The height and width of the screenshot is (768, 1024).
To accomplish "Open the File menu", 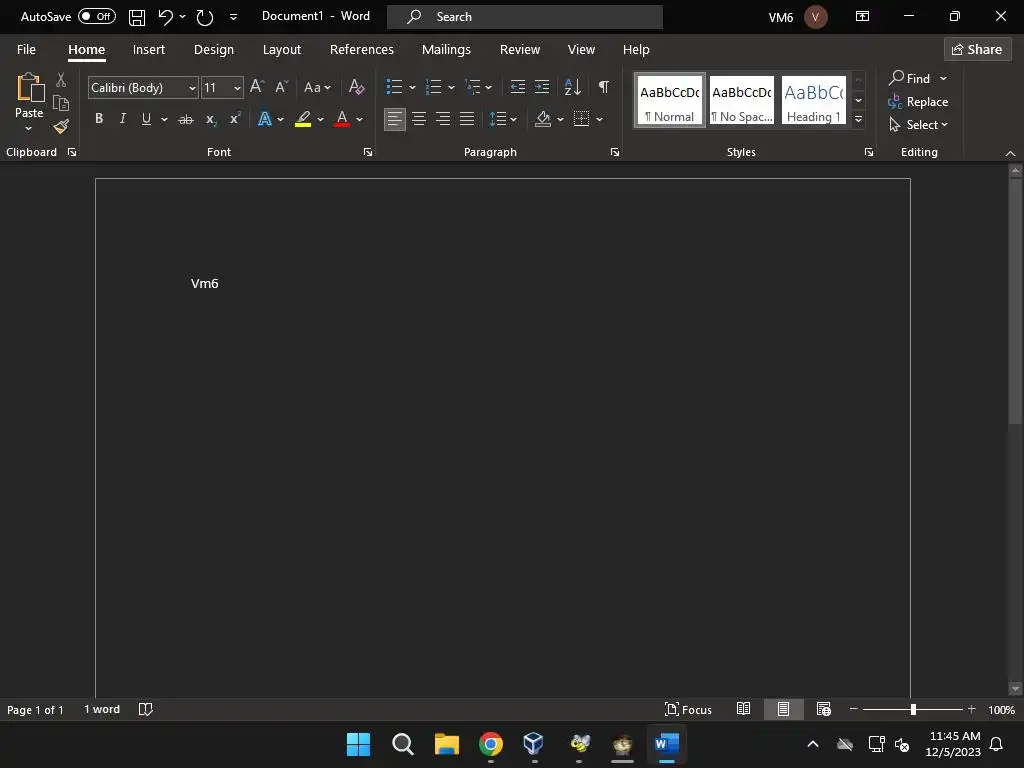I will (26, 50).
